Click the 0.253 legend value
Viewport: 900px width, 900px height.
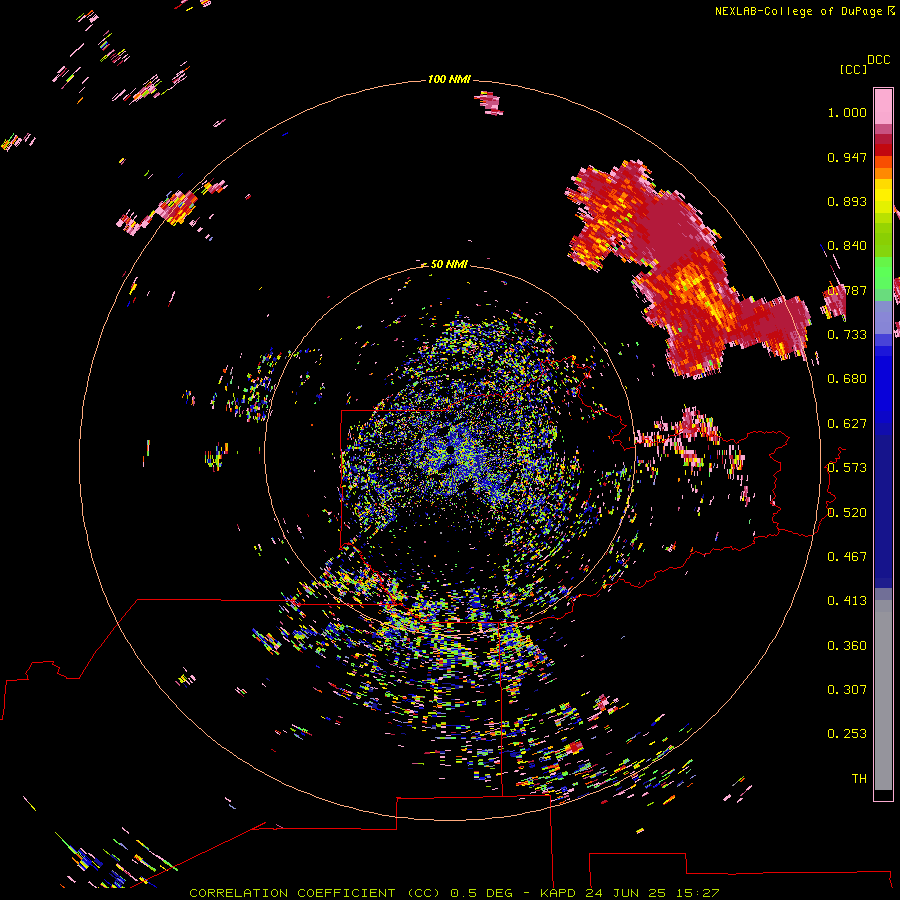pyautogui.click(x=847, y=734)
